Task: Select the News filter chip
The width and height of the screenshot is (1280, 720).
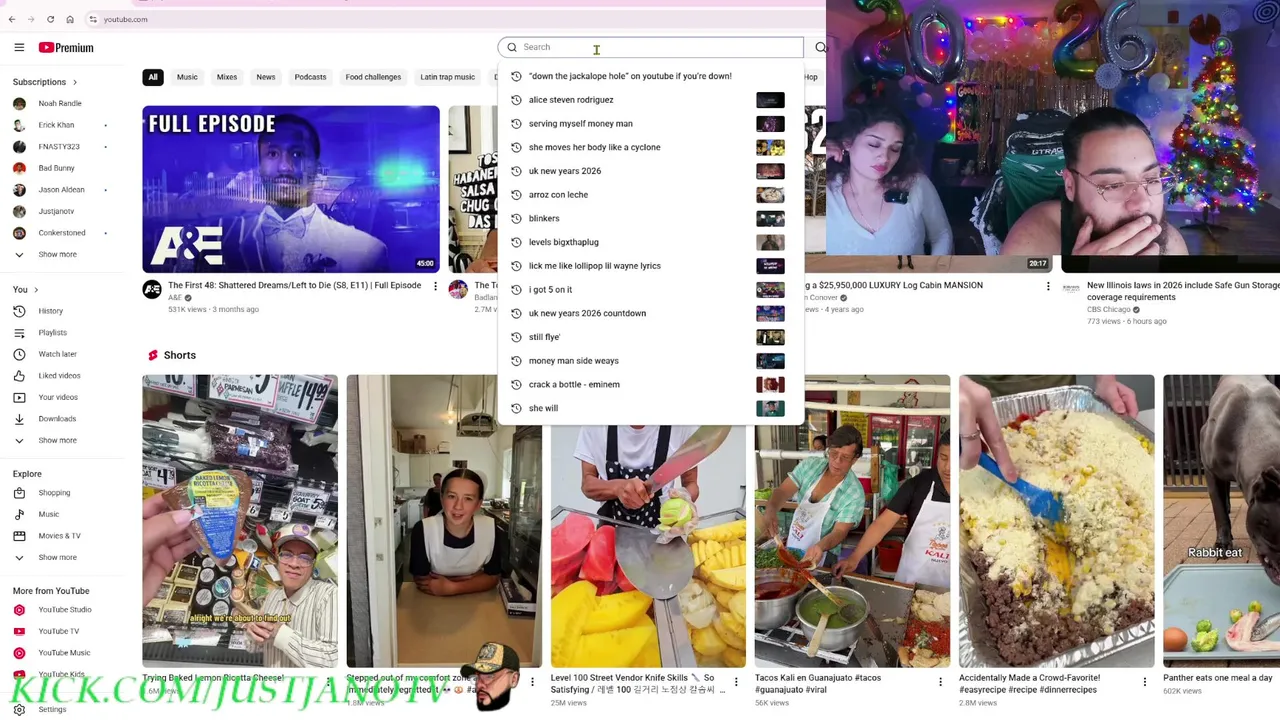Action: pyautogui.click(x=265, y=77)
